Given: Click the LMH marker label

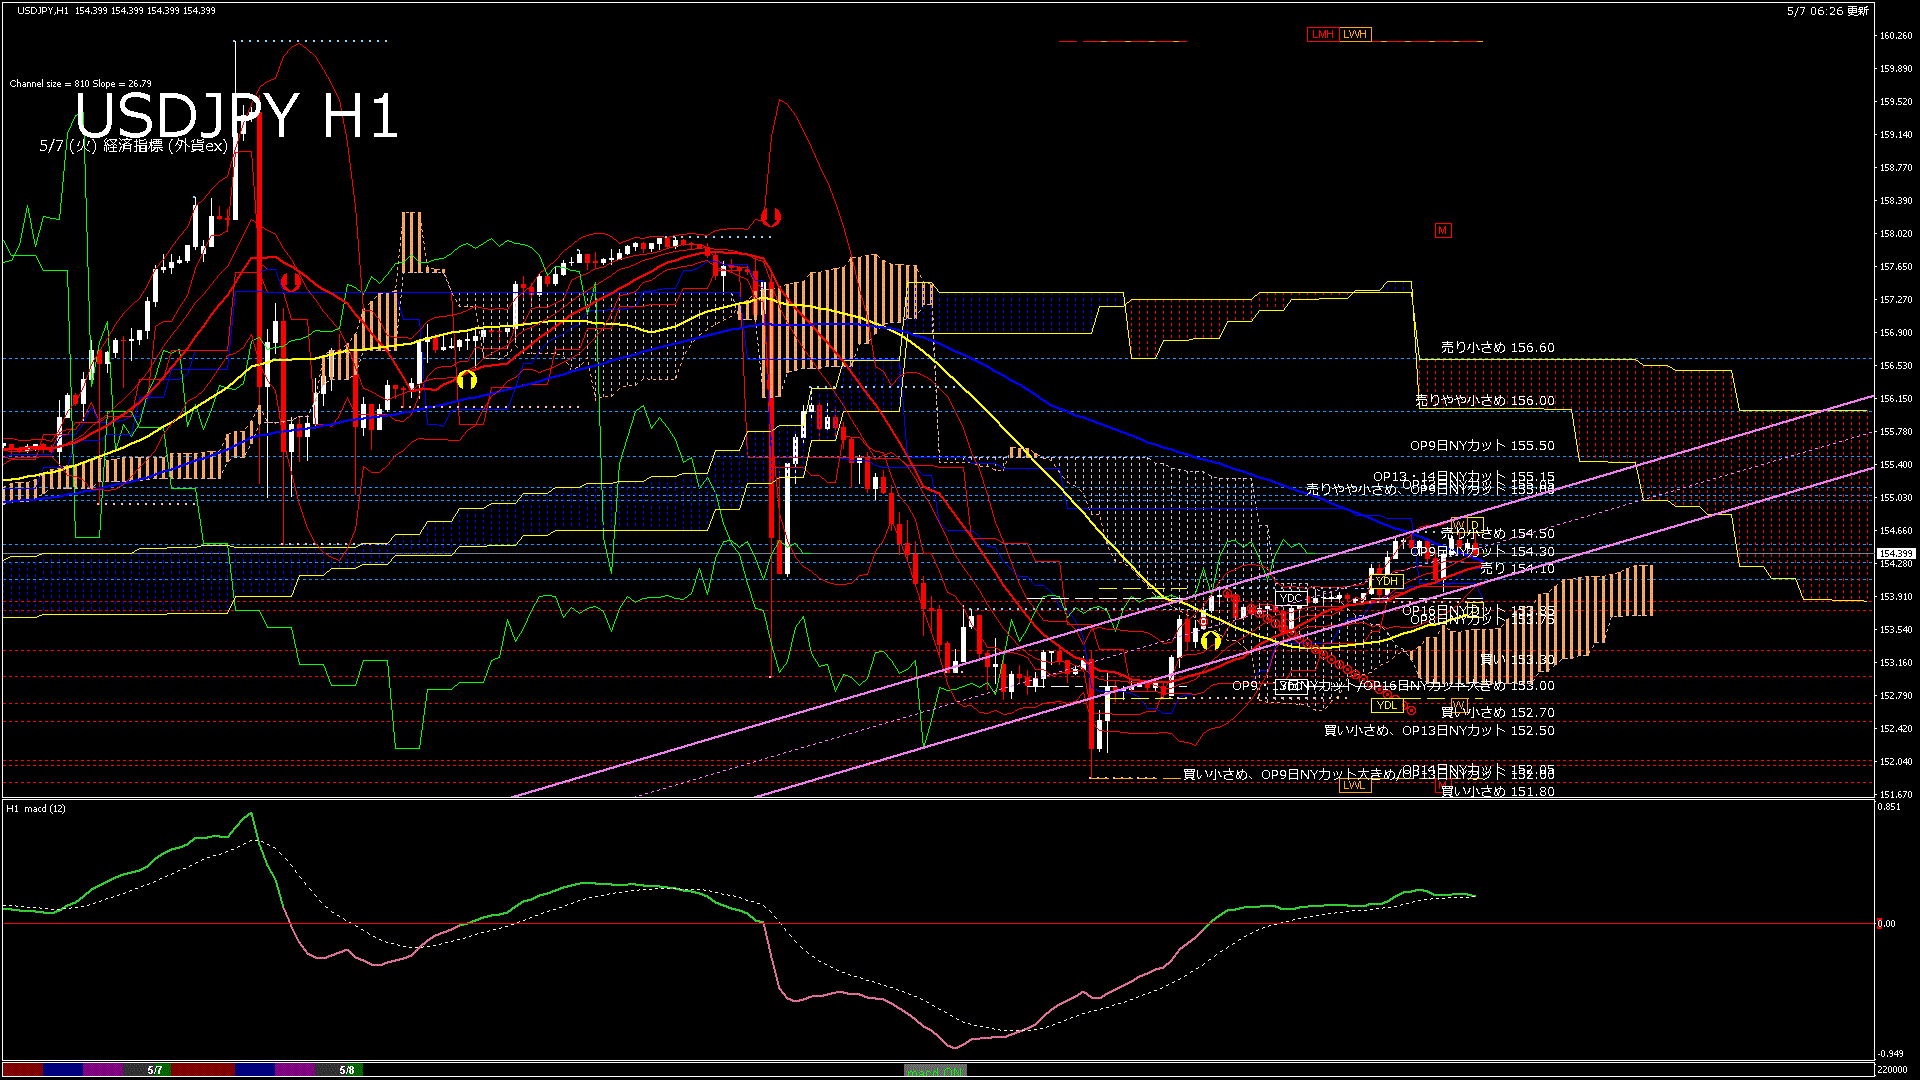Looking at the screenshot, I should click(x=1322, y=34).
